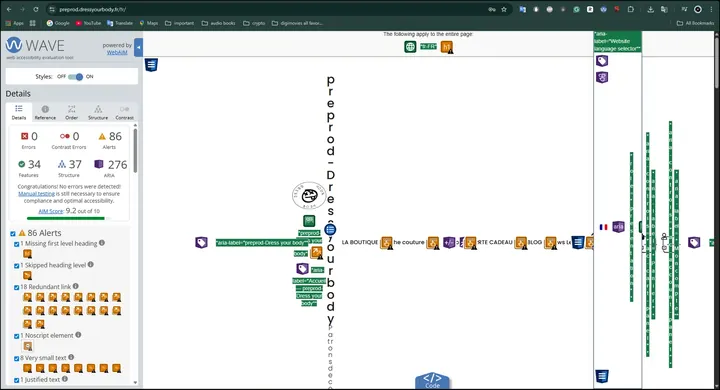Click the green AIM Score progress bar

pyautogui.click(x=69, y=219)
